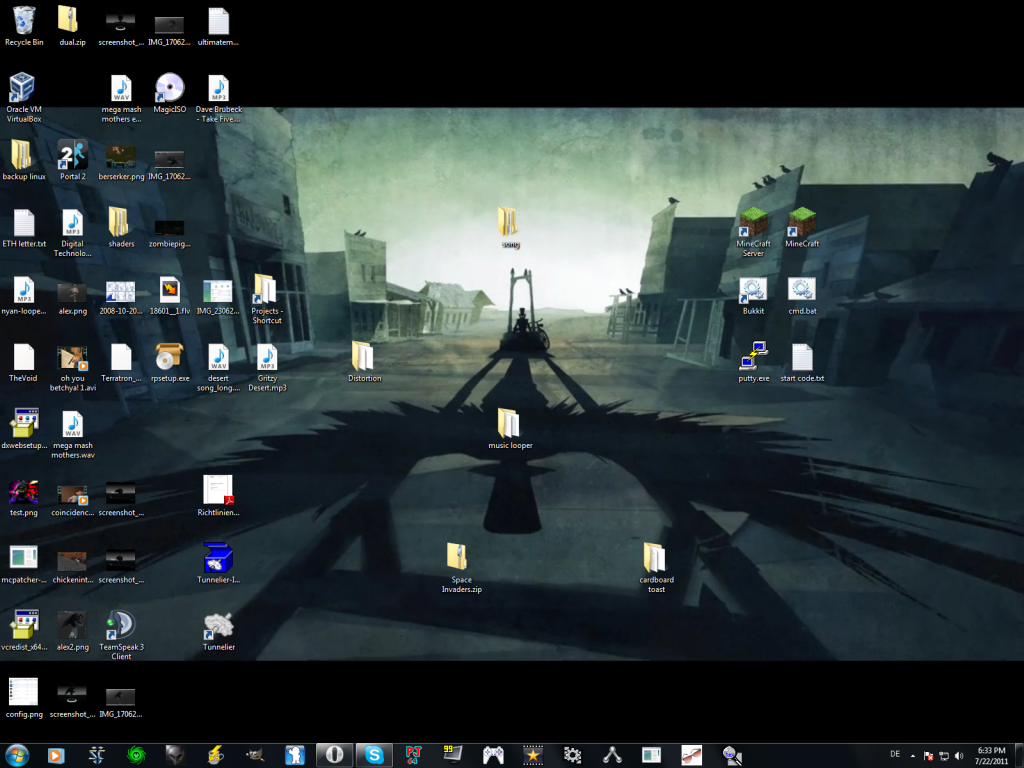
Task: Select the alex2.png image
Action: [x=72, y=632]
